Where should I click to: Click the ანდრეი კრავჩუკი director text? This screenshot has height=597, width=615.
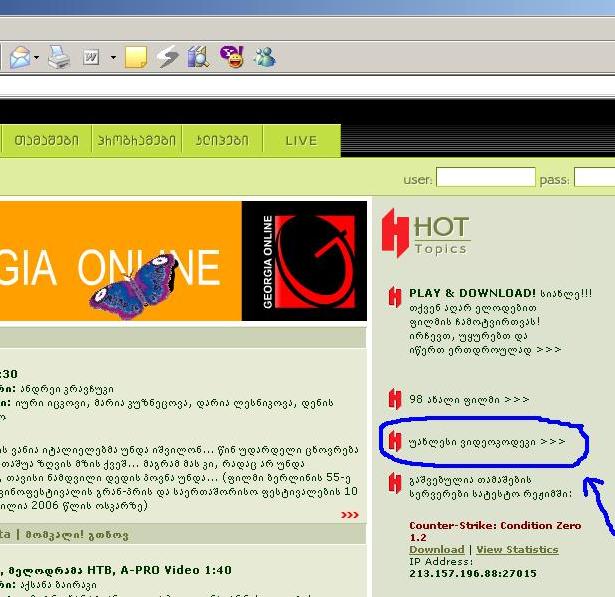(x=66, y=389)
